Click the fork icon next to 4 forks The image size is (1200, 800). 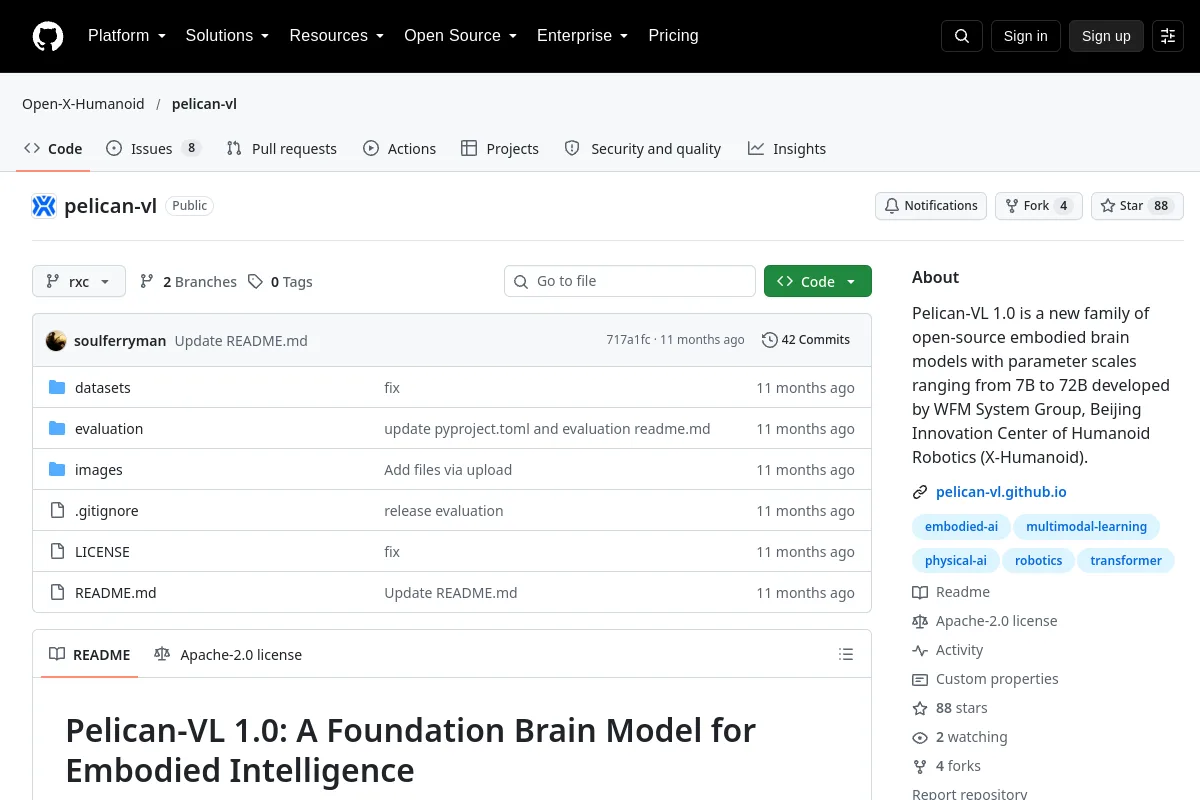tap(920, 766)
